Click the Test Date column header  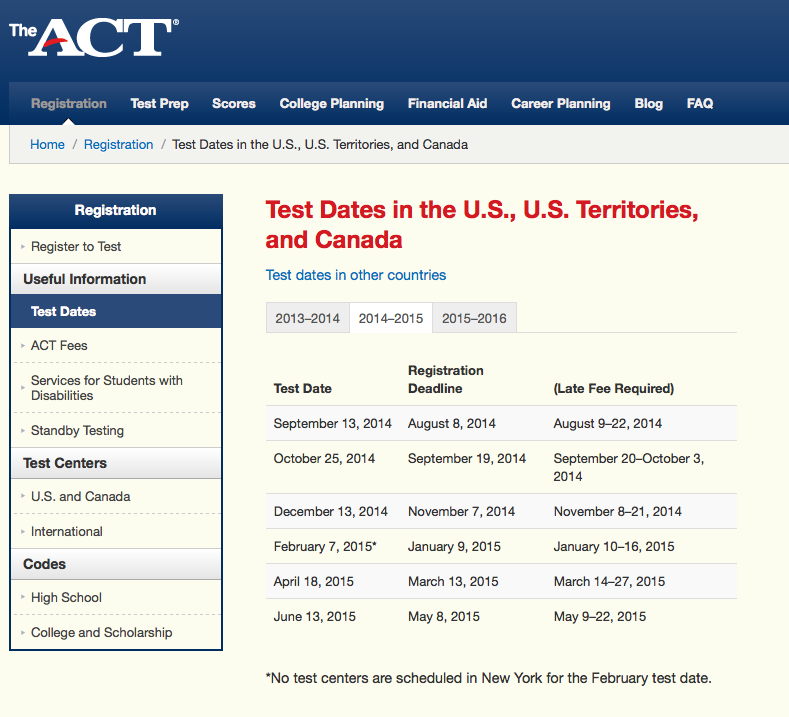tap(302, 388)
